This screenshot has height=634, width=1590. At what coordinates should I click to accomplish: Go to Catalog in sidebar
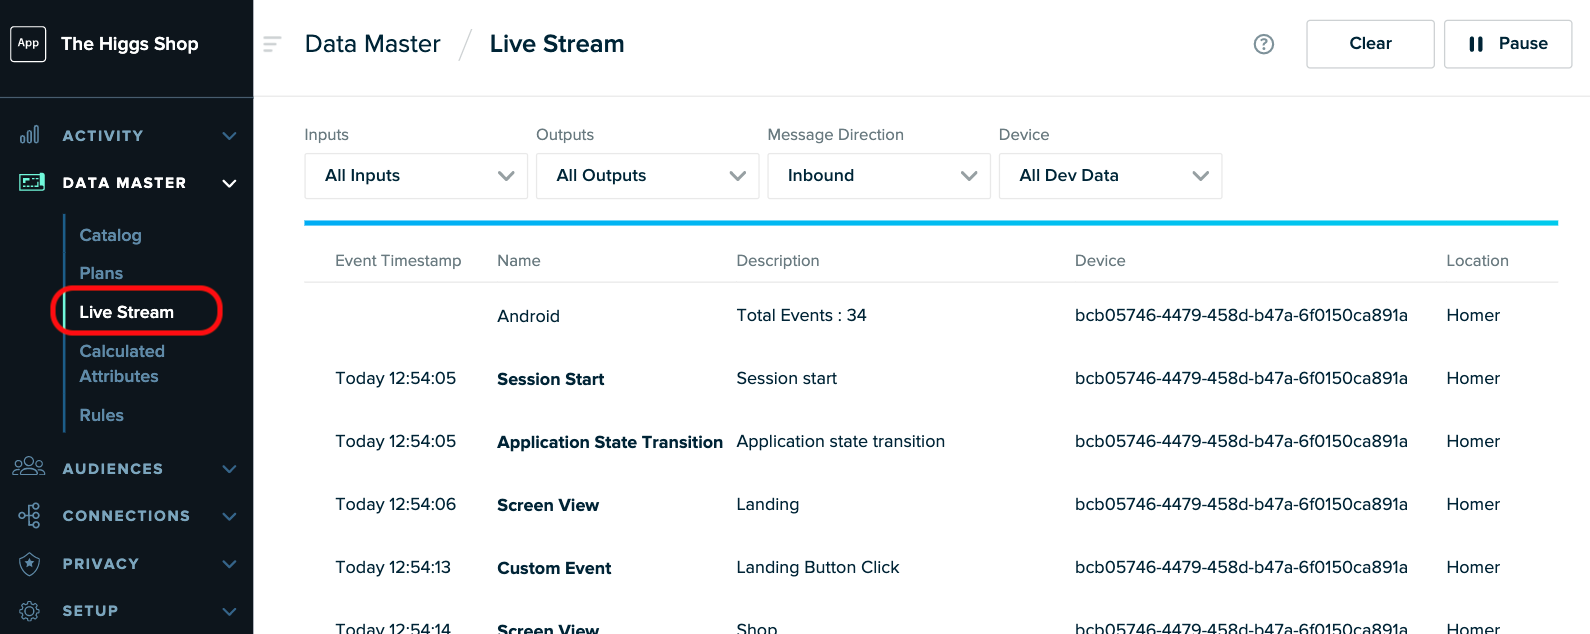(111, 235)
